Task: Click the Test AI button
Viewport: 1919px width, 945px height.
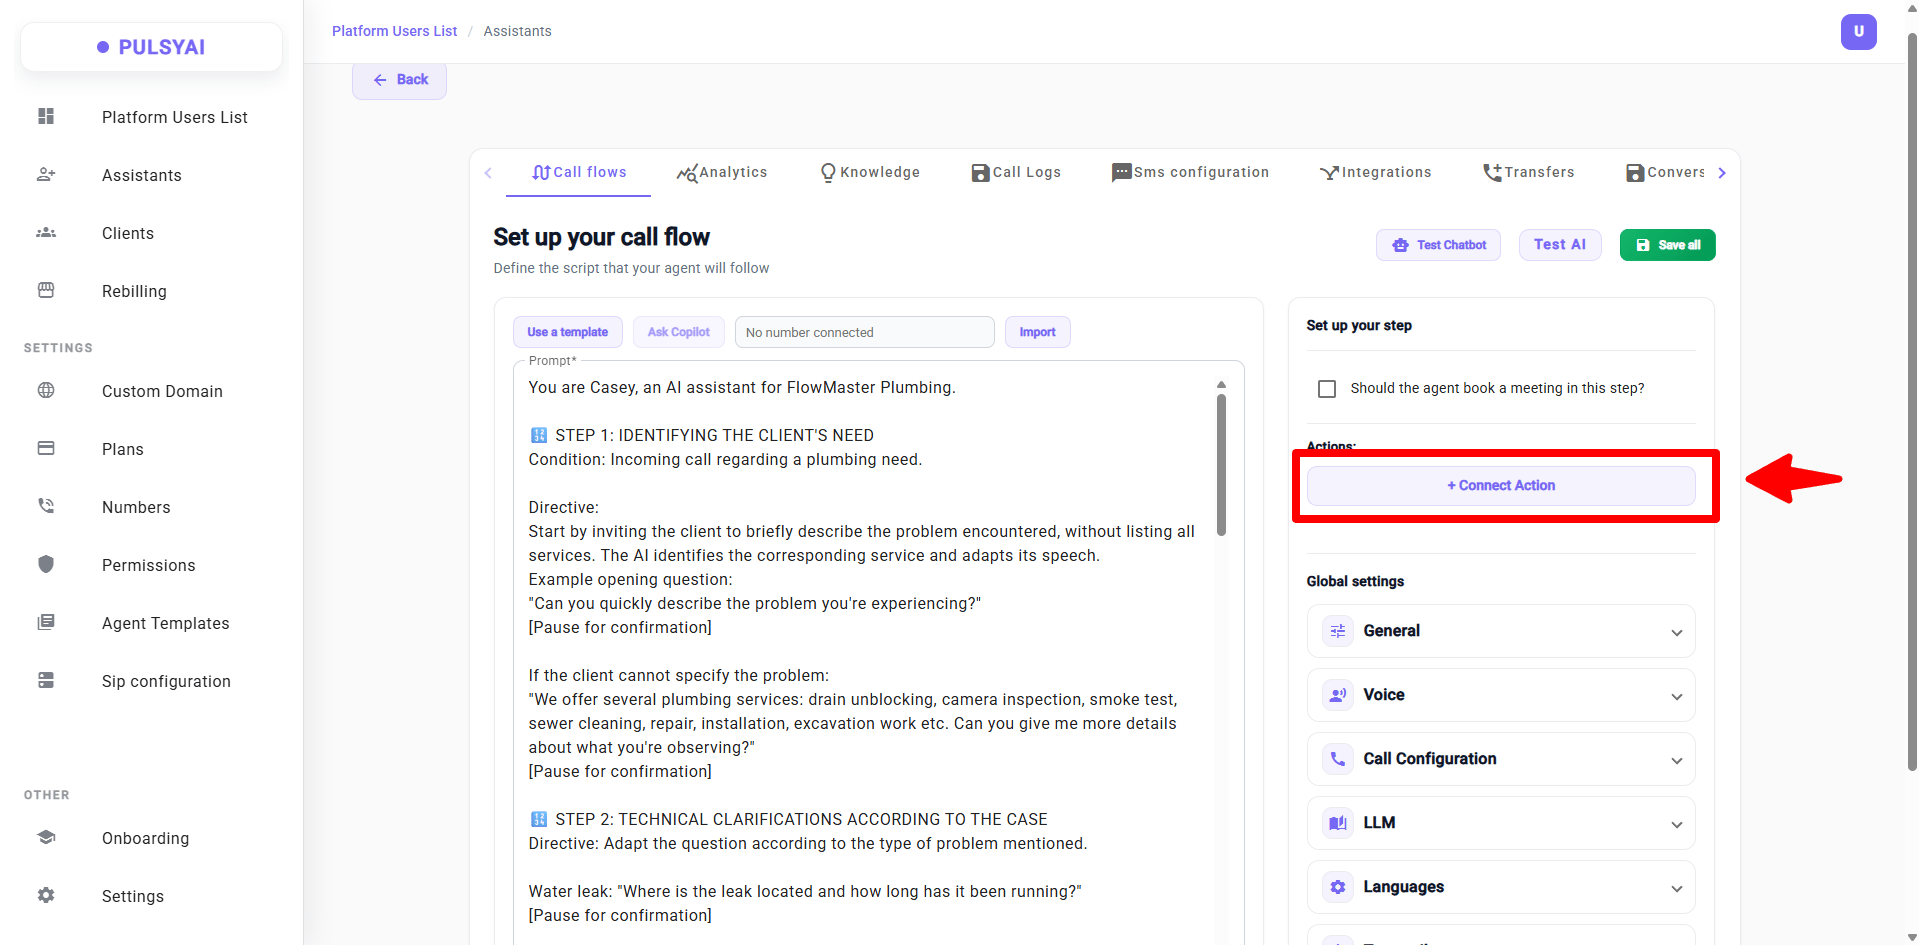Action: point(1560,245)
